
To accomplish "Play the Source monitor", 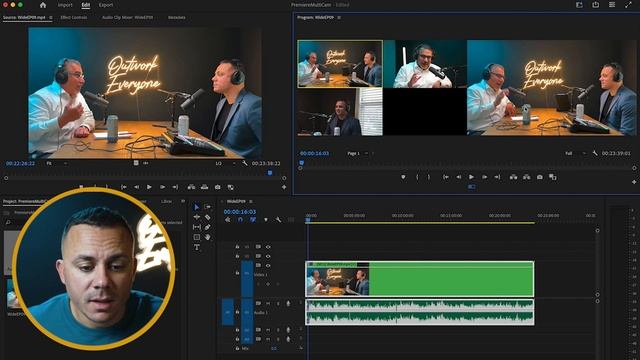I will (x=149, y=187).
